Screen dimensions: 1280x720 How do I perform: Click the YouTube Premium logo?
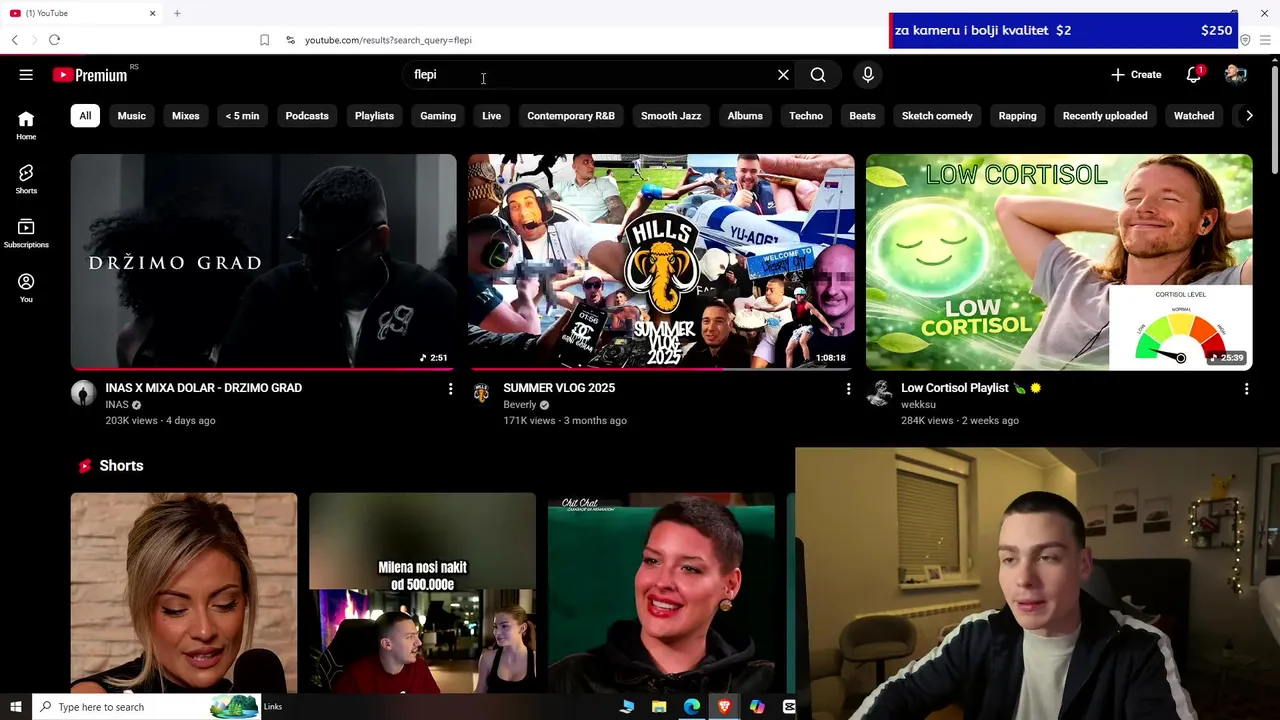click(91, 75)
